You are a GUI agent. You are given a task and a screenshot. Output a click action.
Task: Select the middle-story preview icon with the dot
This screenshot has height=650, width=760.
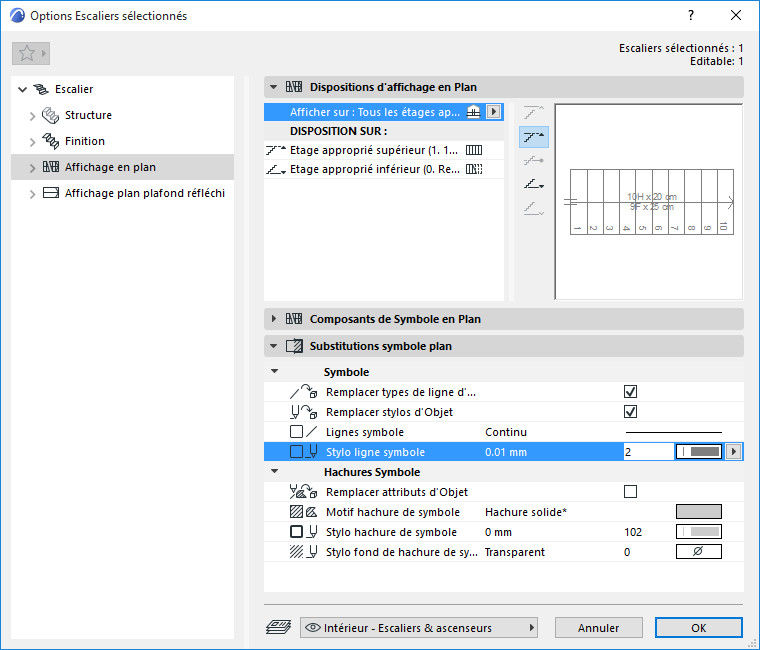coord(534,160)
